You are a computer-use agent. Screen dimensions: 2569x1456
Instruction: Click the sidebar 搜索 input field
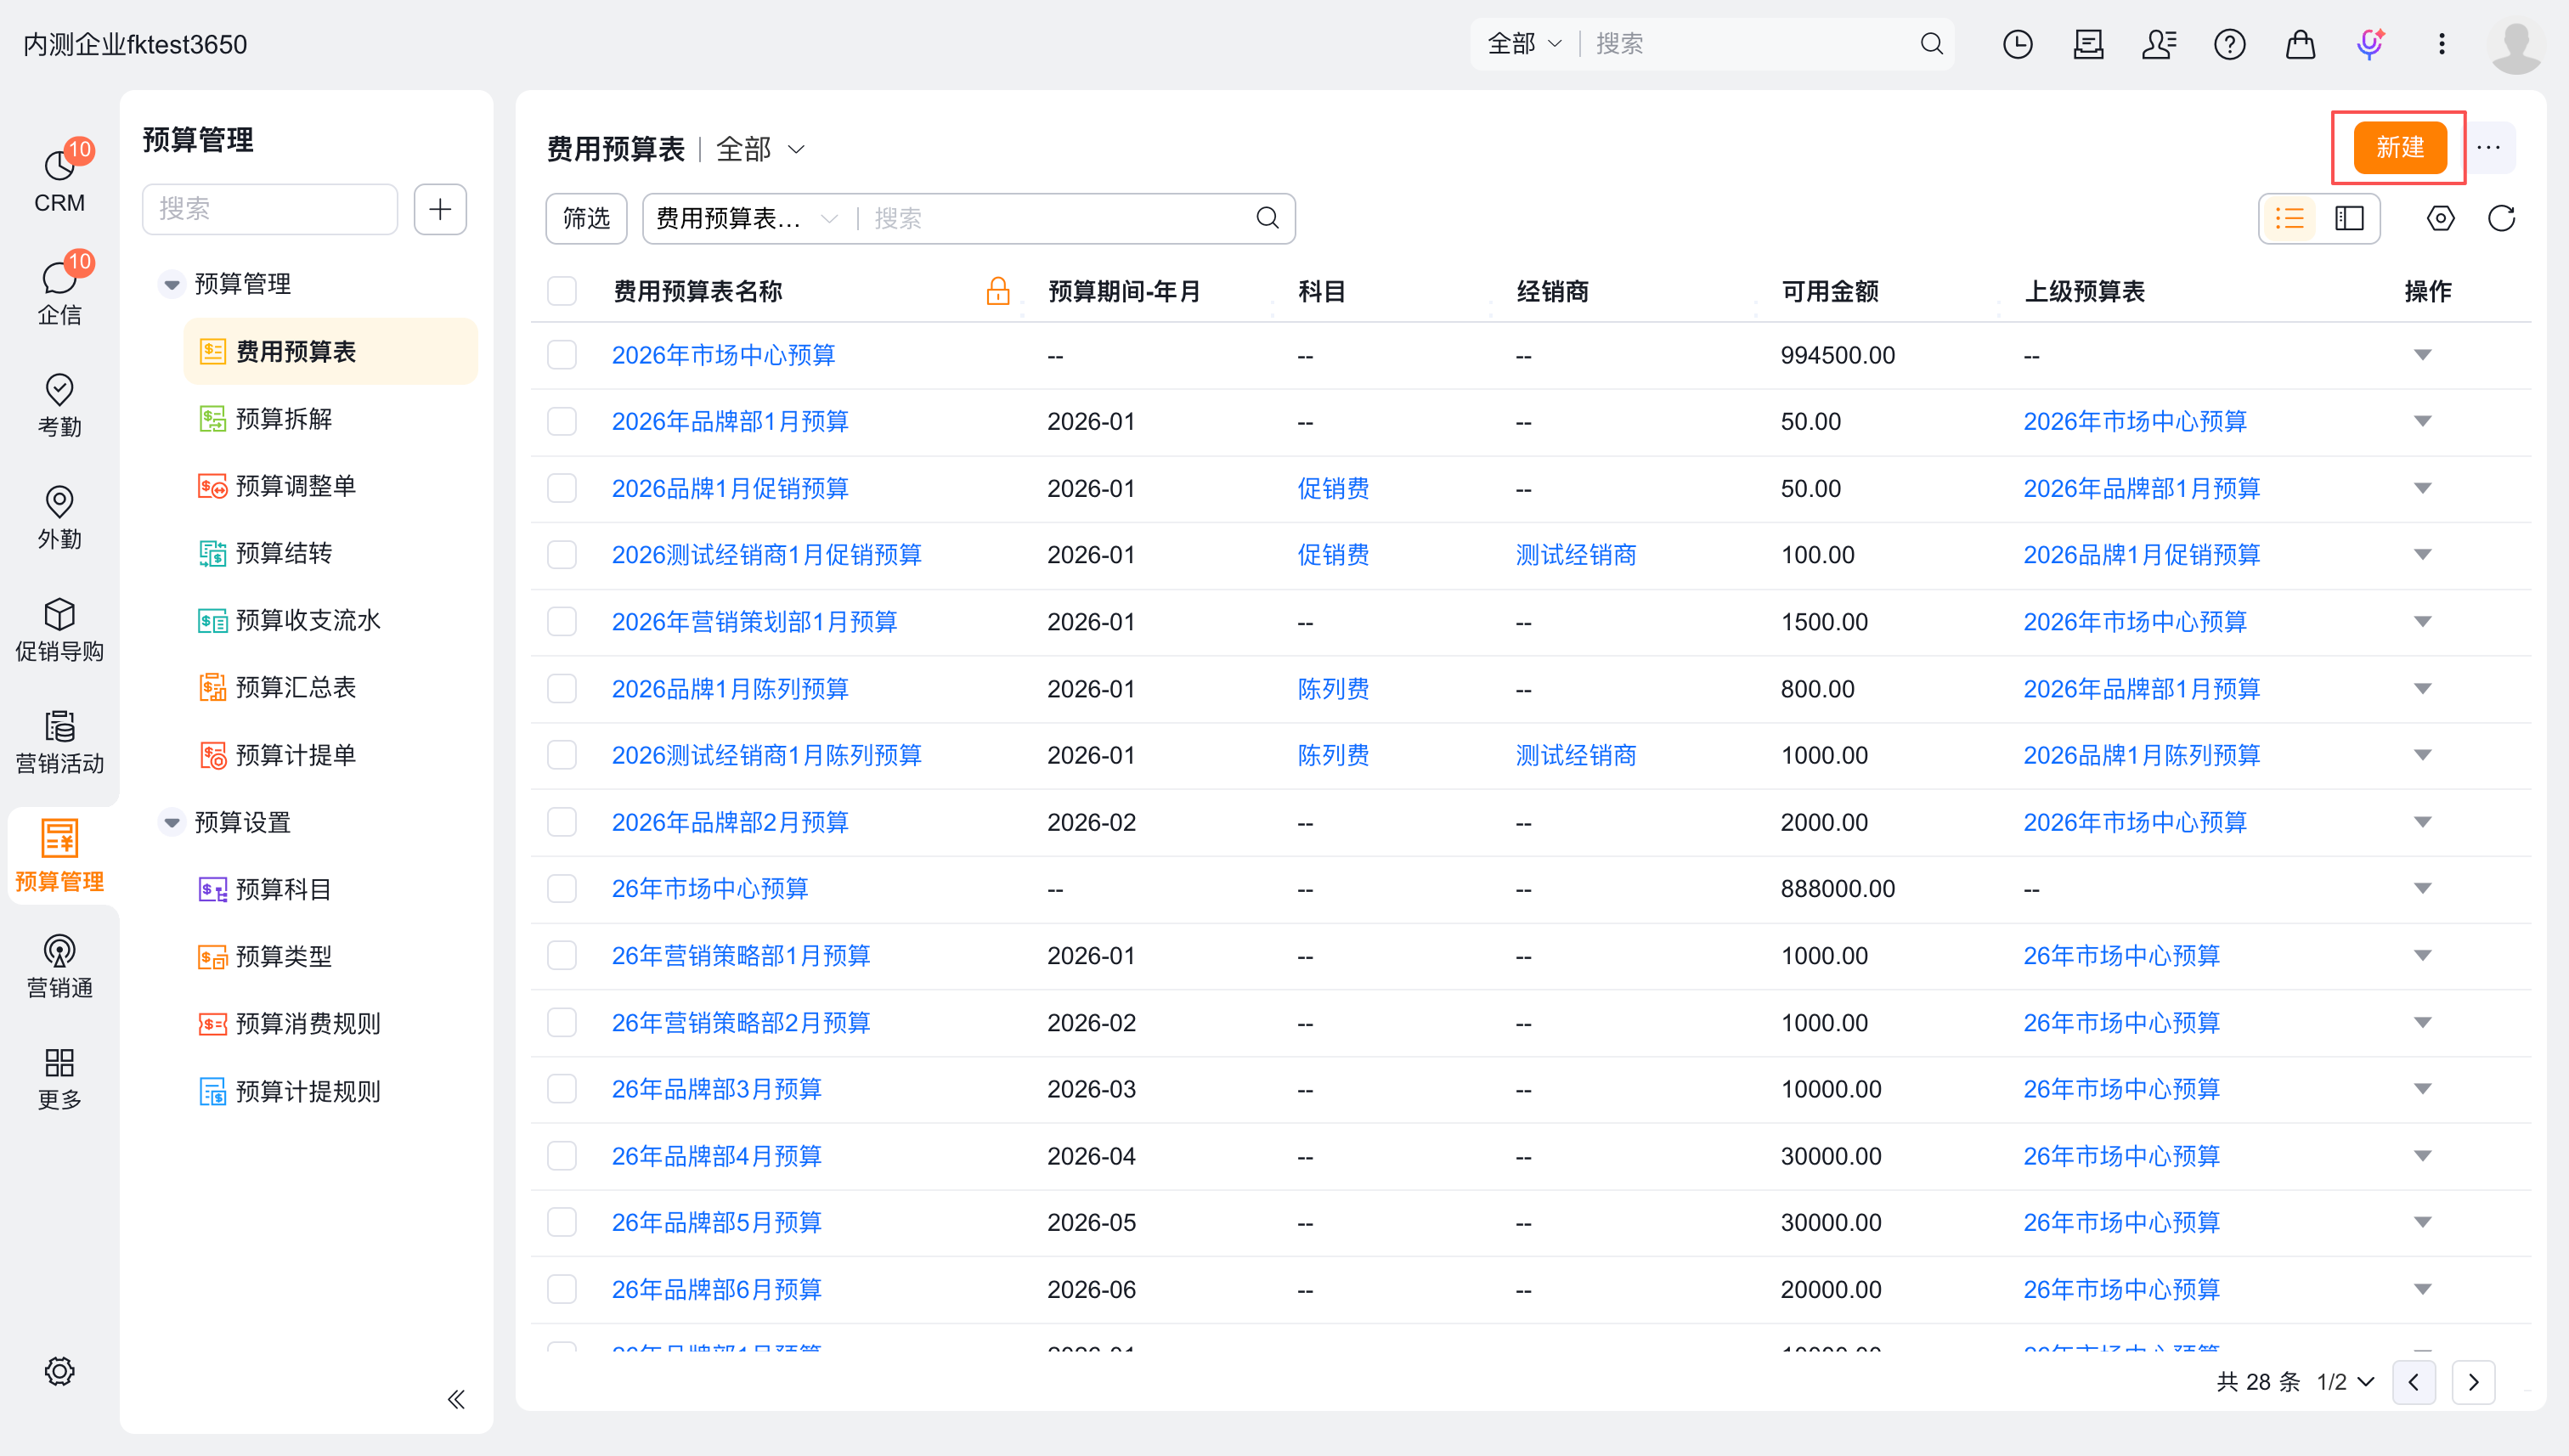coord(270,209)
